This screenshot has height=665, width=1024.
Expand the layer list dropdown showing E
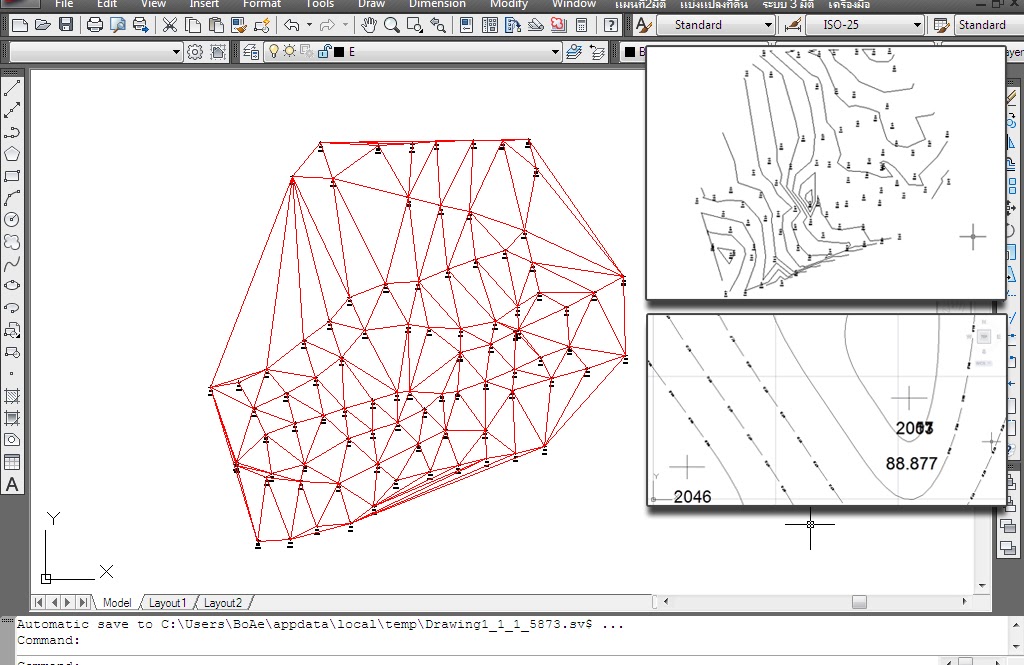[x=555, y=52]
